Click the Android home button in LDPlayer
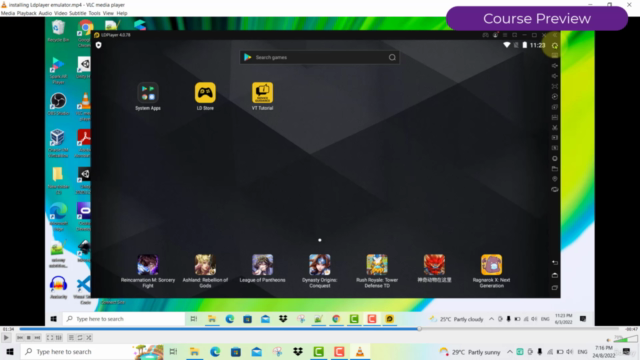The image size is (640, 360). (555, 275)
